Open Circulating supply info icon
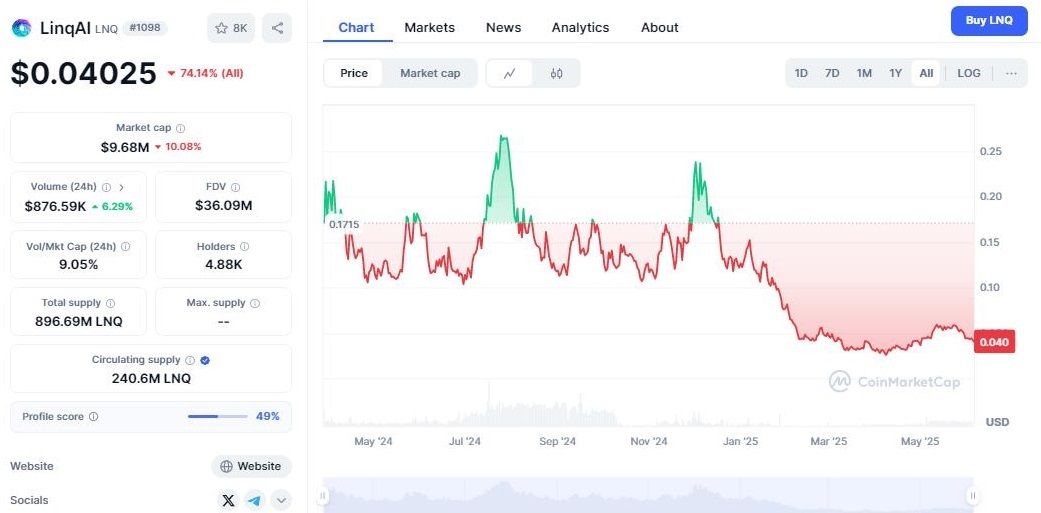 point(190,360)
